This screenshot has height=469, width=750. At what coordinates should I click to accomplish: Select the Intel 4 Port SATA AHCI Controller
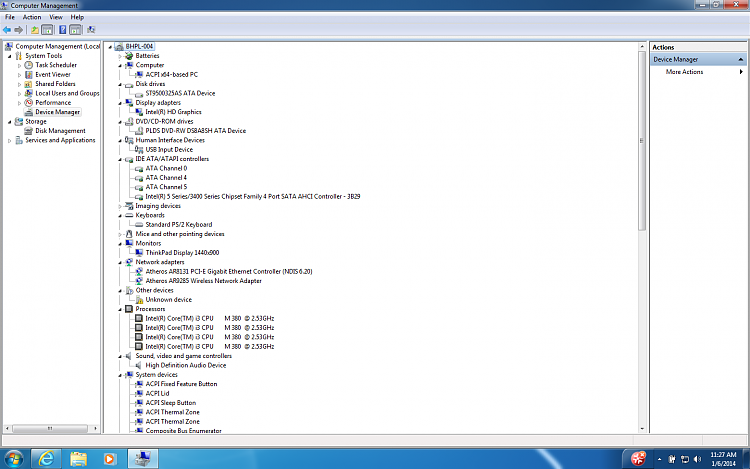click(253, 196)
